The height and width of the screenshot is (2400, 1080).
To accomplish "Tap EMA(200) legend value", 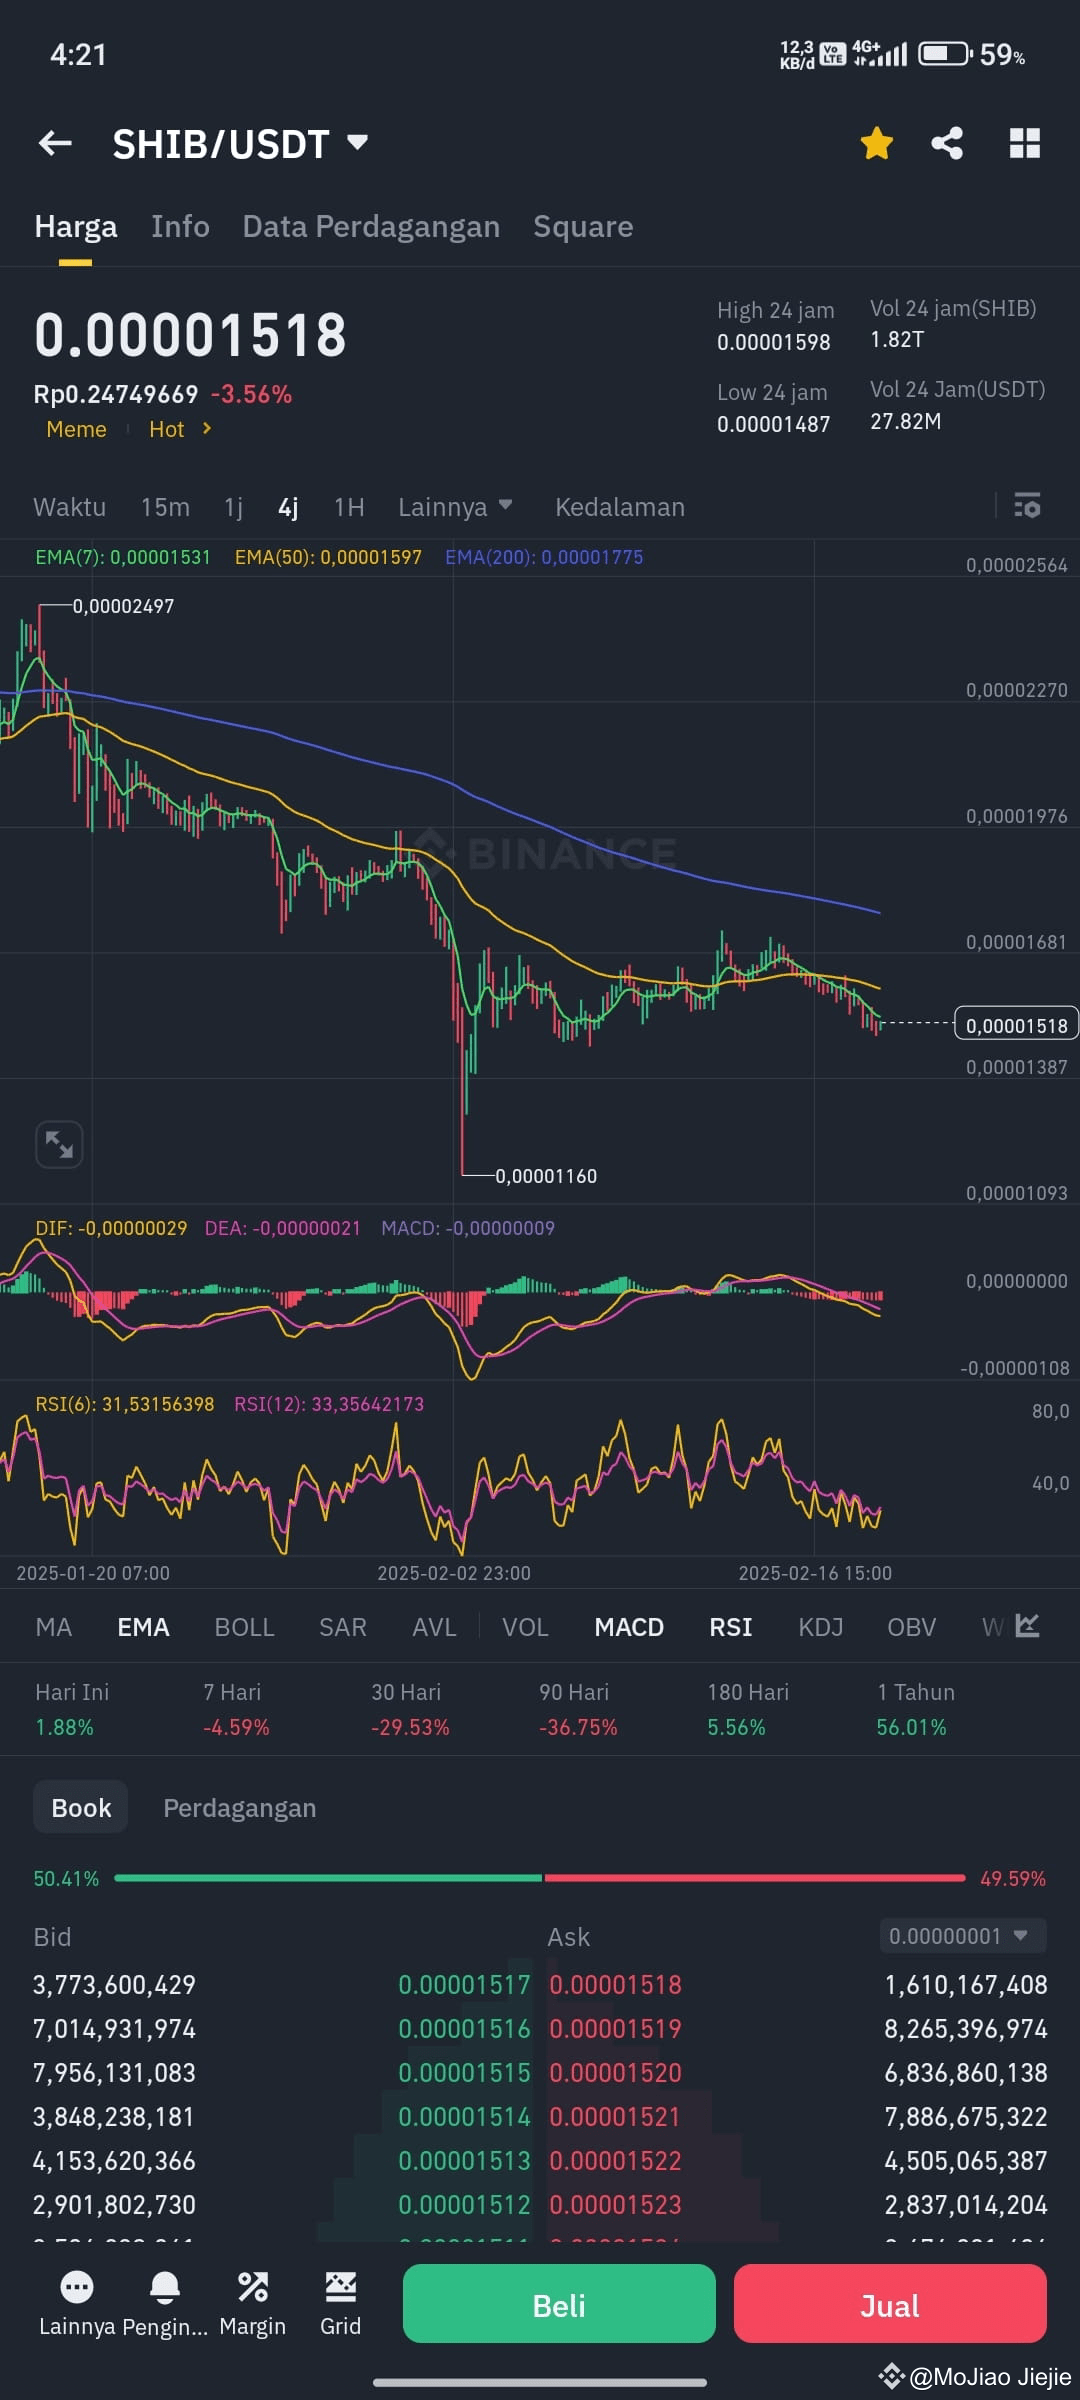I will [x=544, y=557].
